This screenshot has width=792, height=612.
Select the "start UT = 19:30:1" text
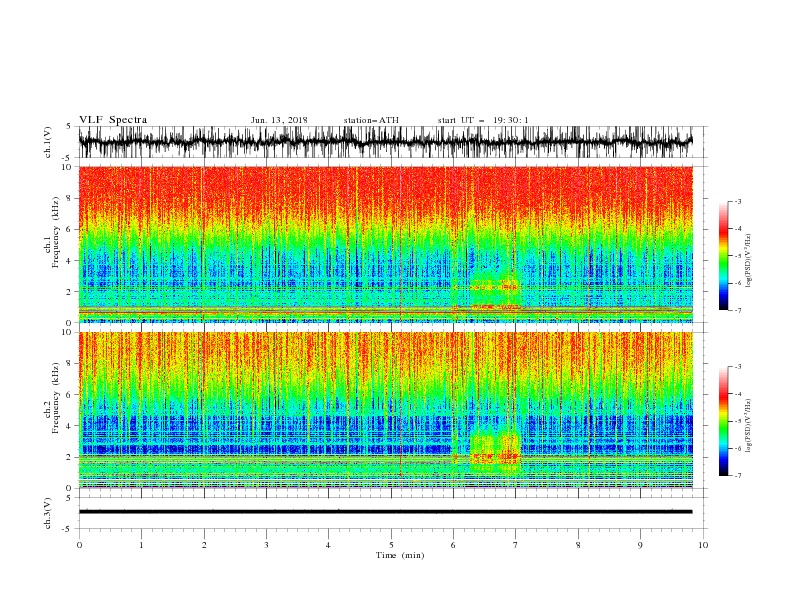(x=483, y=120)
